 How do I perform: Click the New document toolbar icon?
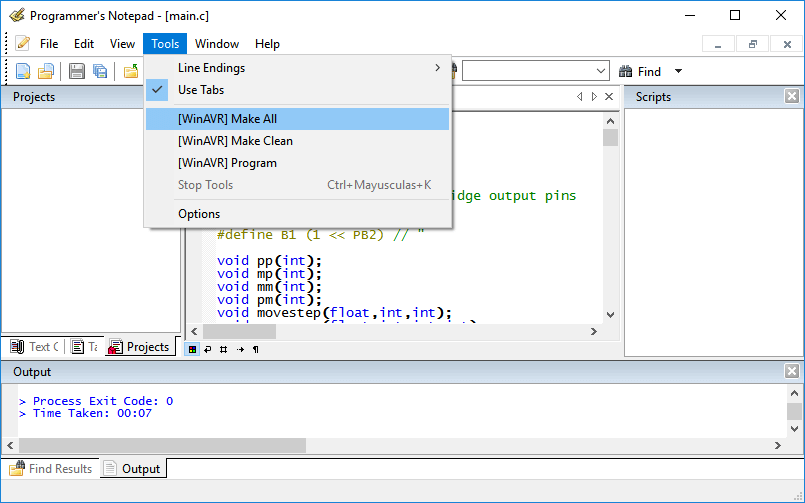click(23, 71)
